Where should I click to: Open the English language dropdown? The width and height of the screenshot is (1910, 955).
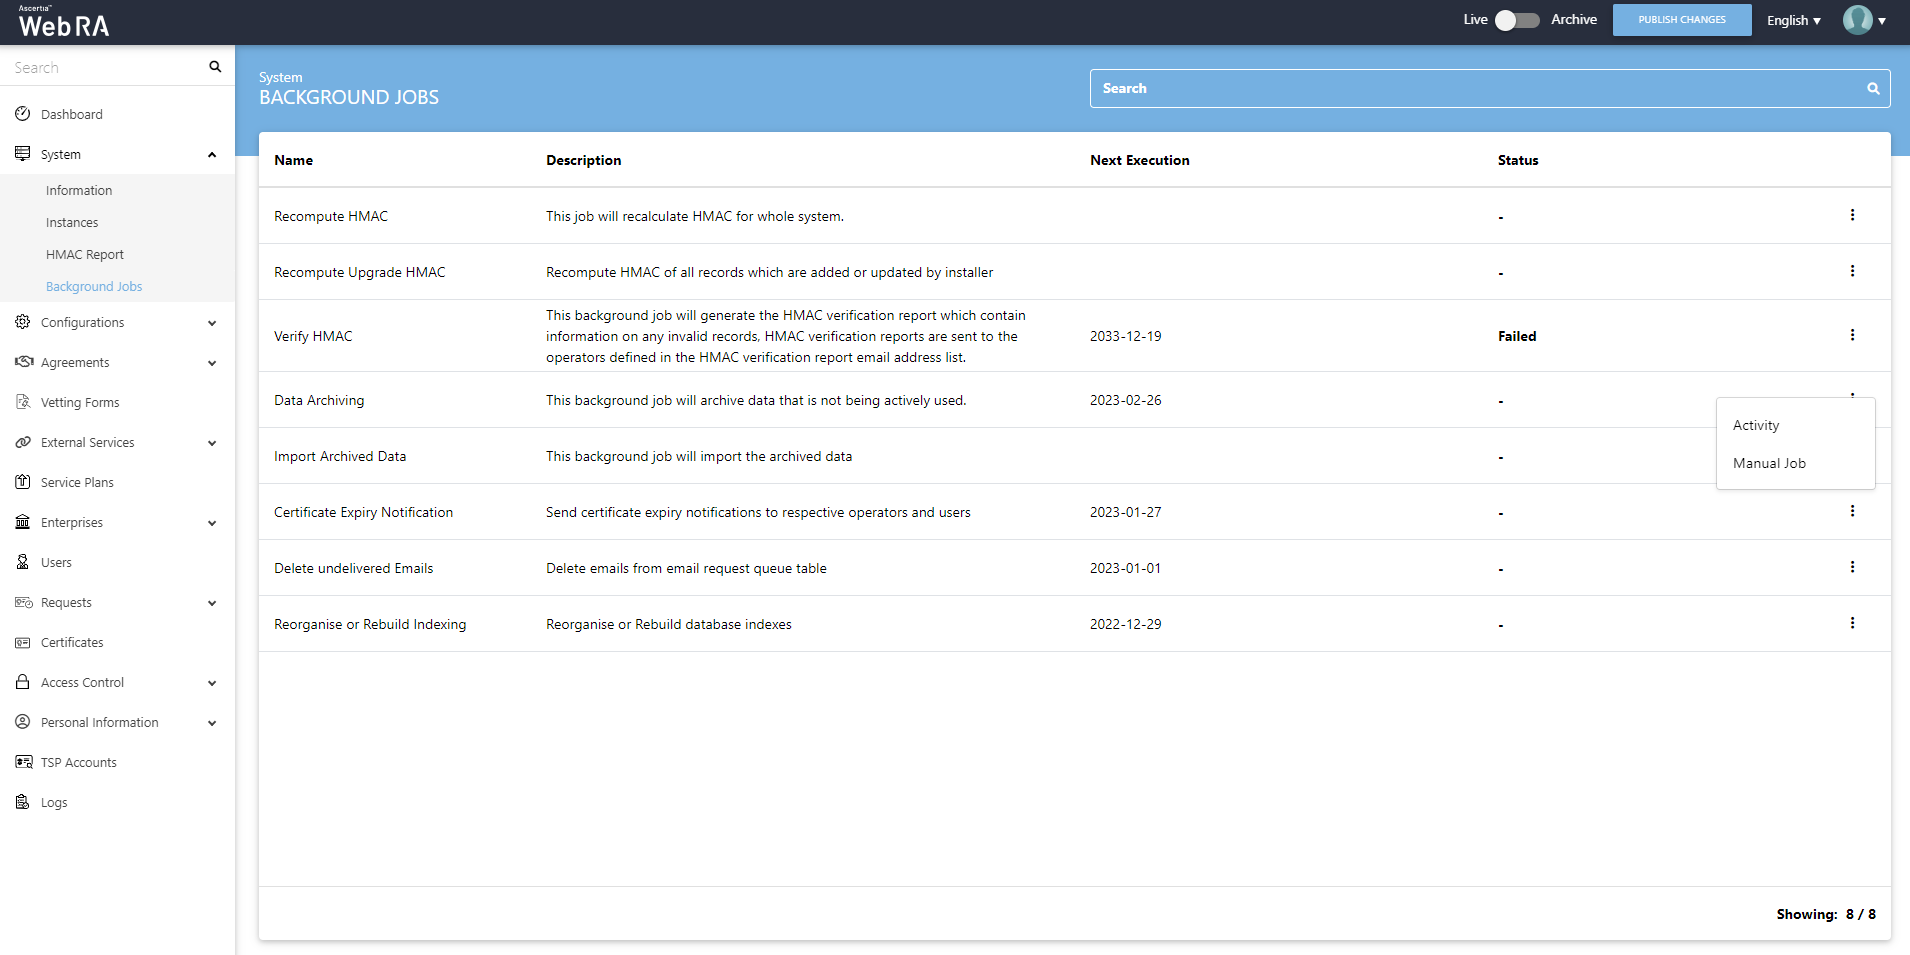click(1793, 20)
